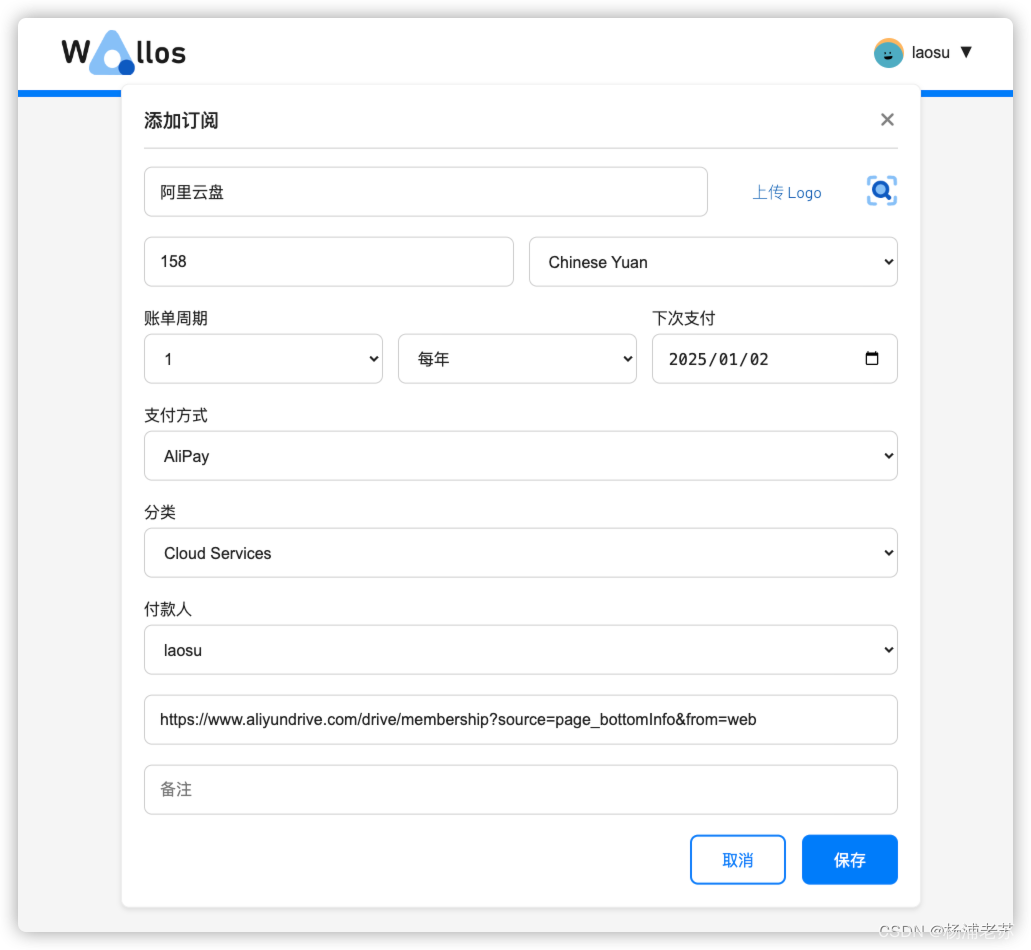Click the laosu username in header
The image size is (1031, 950).
coord(930,53)
